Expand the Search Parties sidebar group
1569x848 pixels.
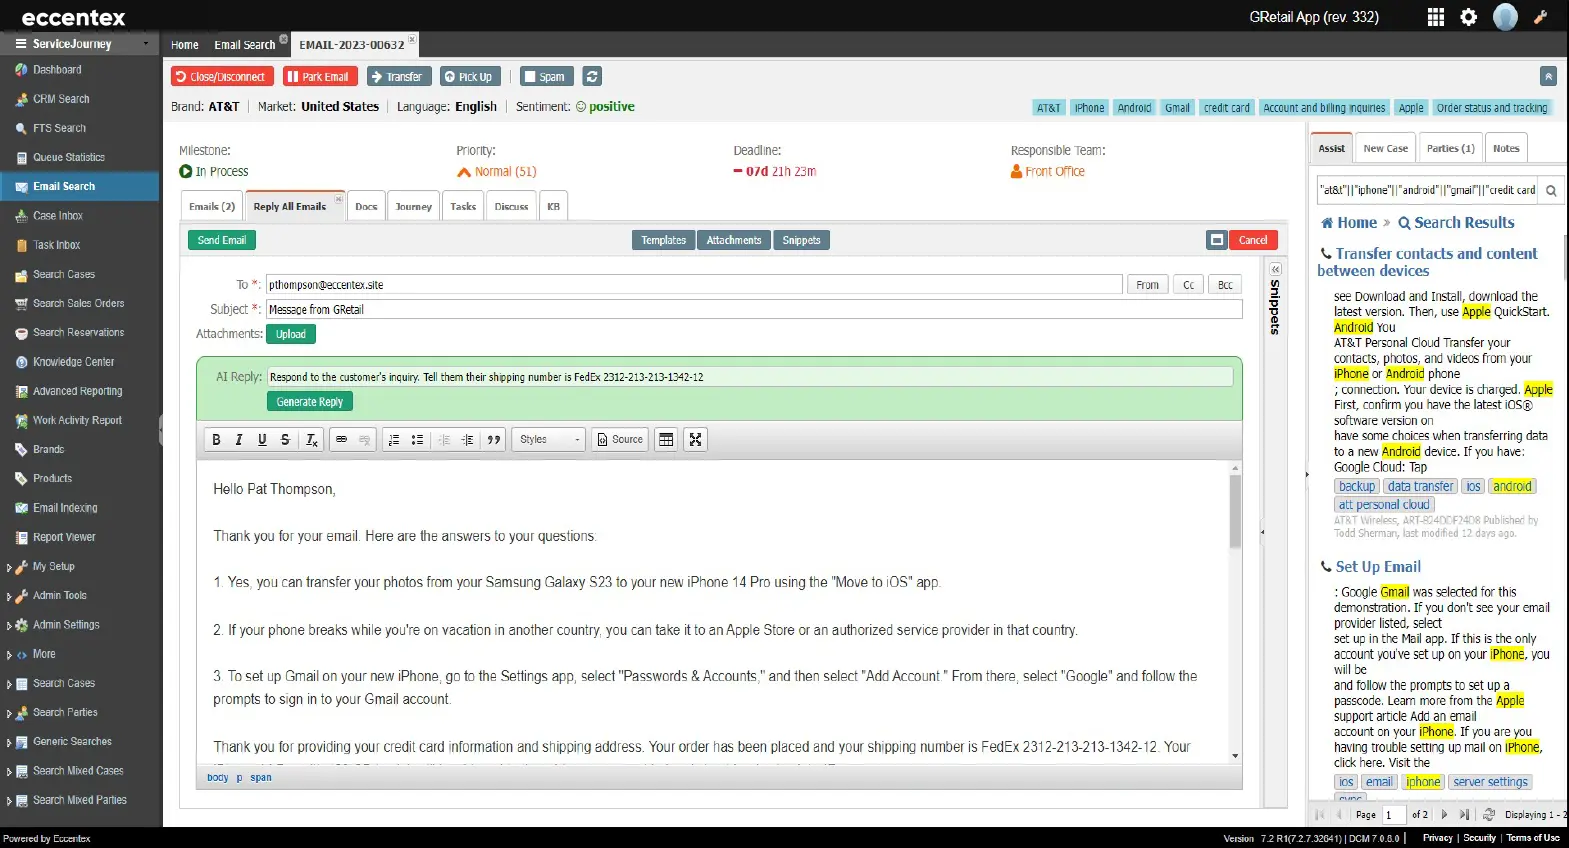pyautogui.click(x=9, y=714)
